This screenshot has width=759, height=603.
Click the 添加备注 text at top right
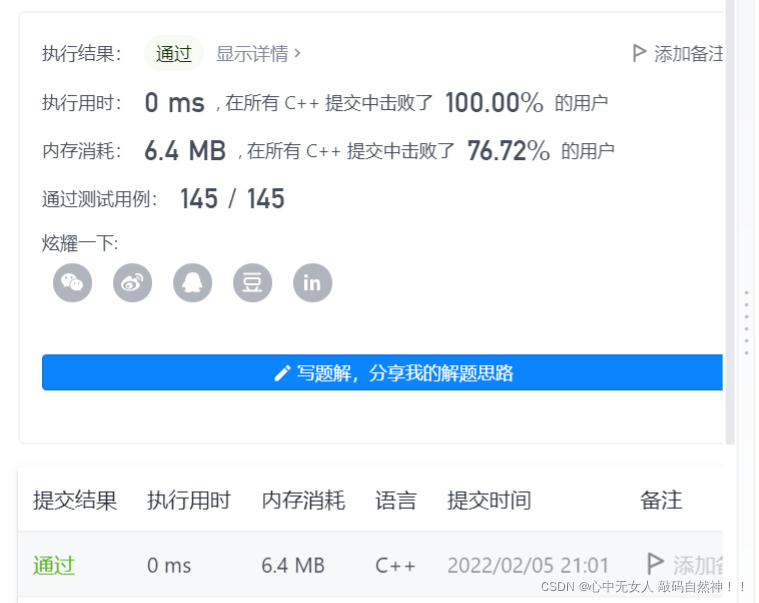689,54
